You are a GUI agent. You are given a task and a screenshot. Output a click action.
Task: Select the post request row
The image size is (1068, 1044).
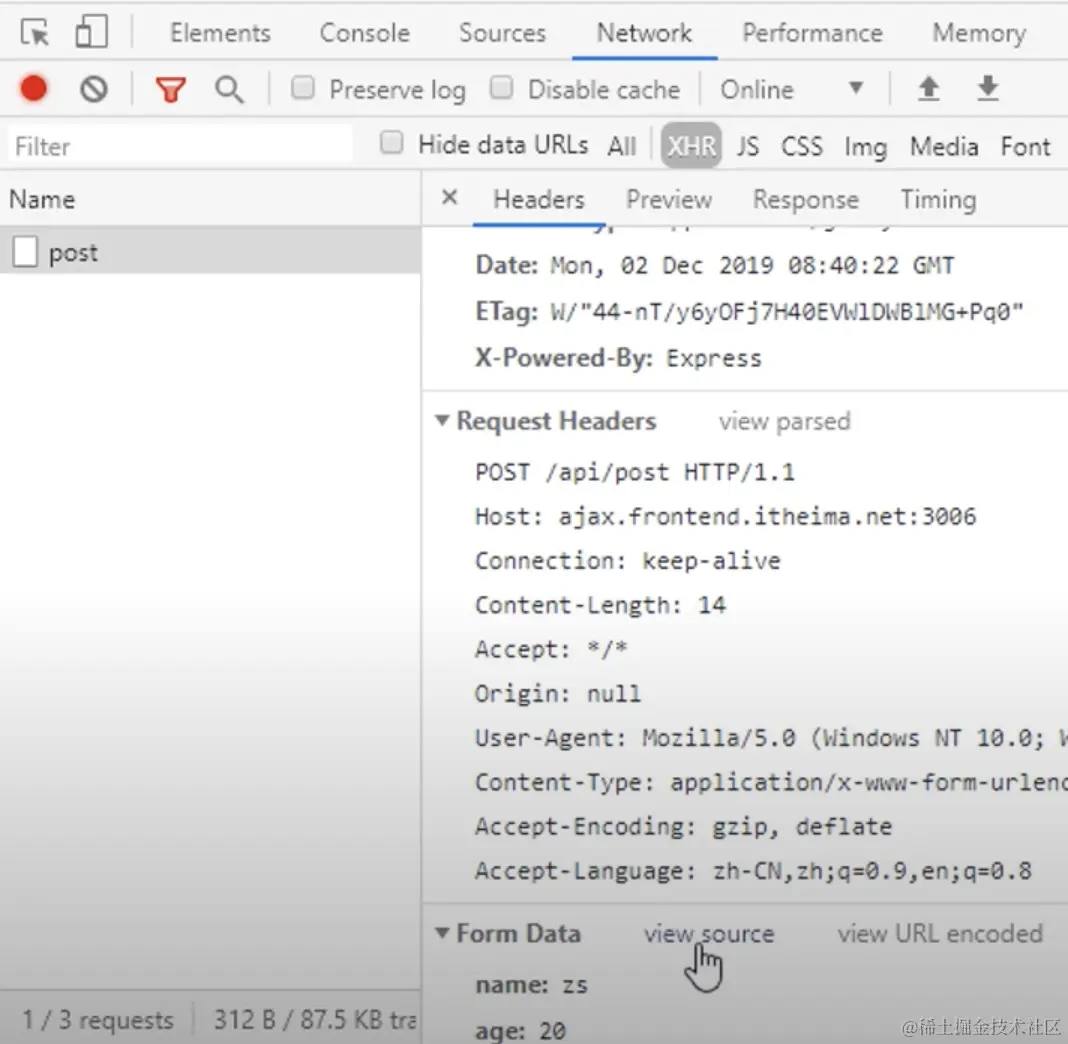pyautogui.click(x=210, y=251)
